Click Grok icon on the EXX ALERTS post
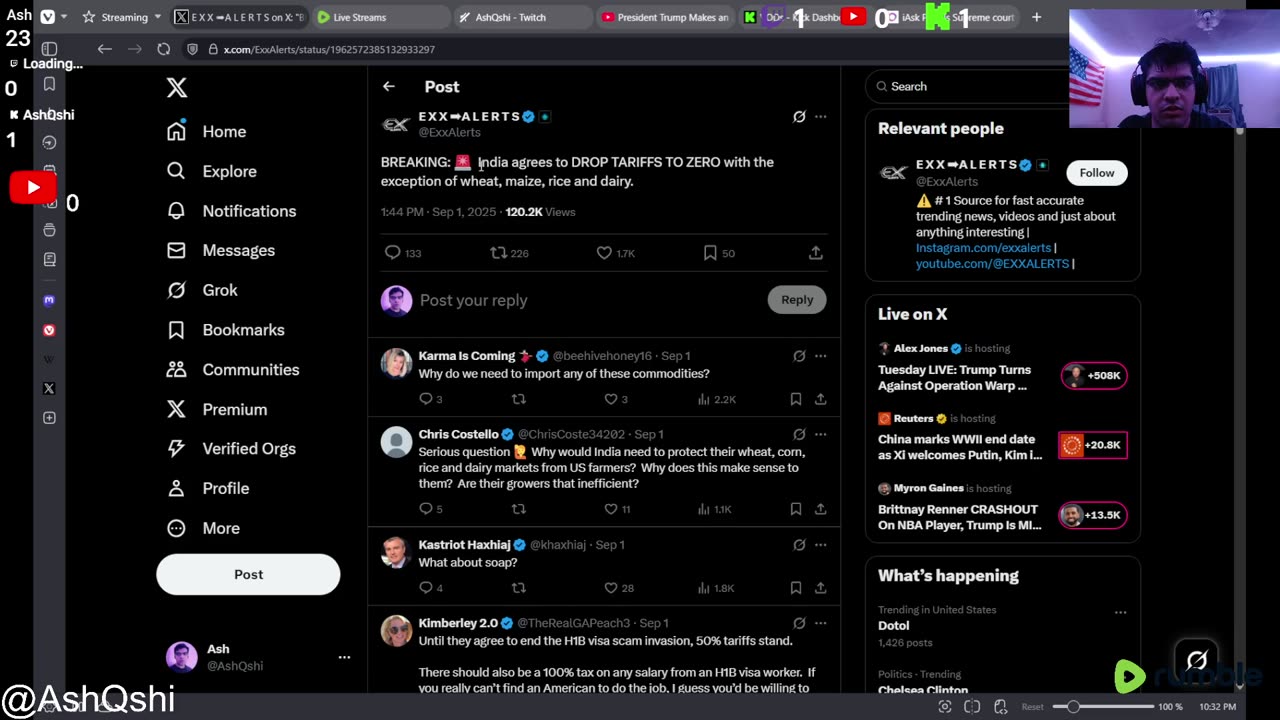The width and height of the screenshot is (1280, 720). point(799,117)
